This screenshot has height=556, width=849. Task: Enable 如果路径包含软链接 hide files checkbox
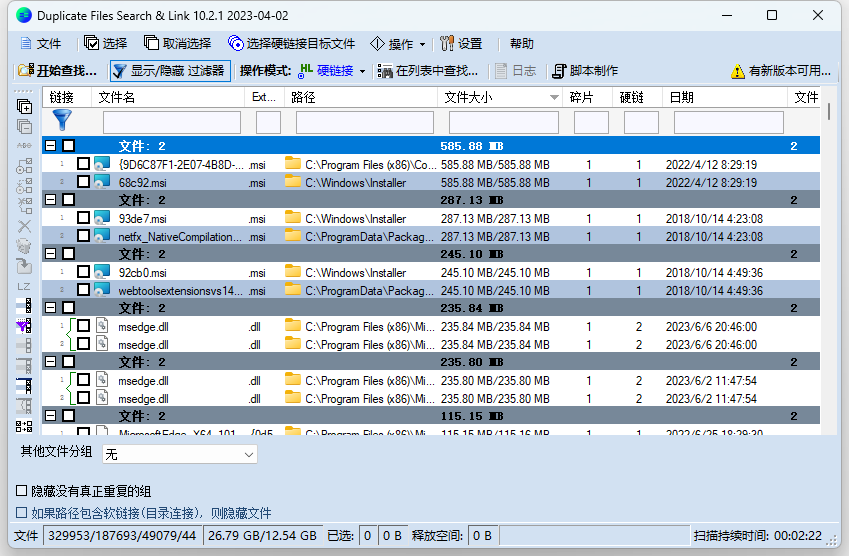coord(22,512)
